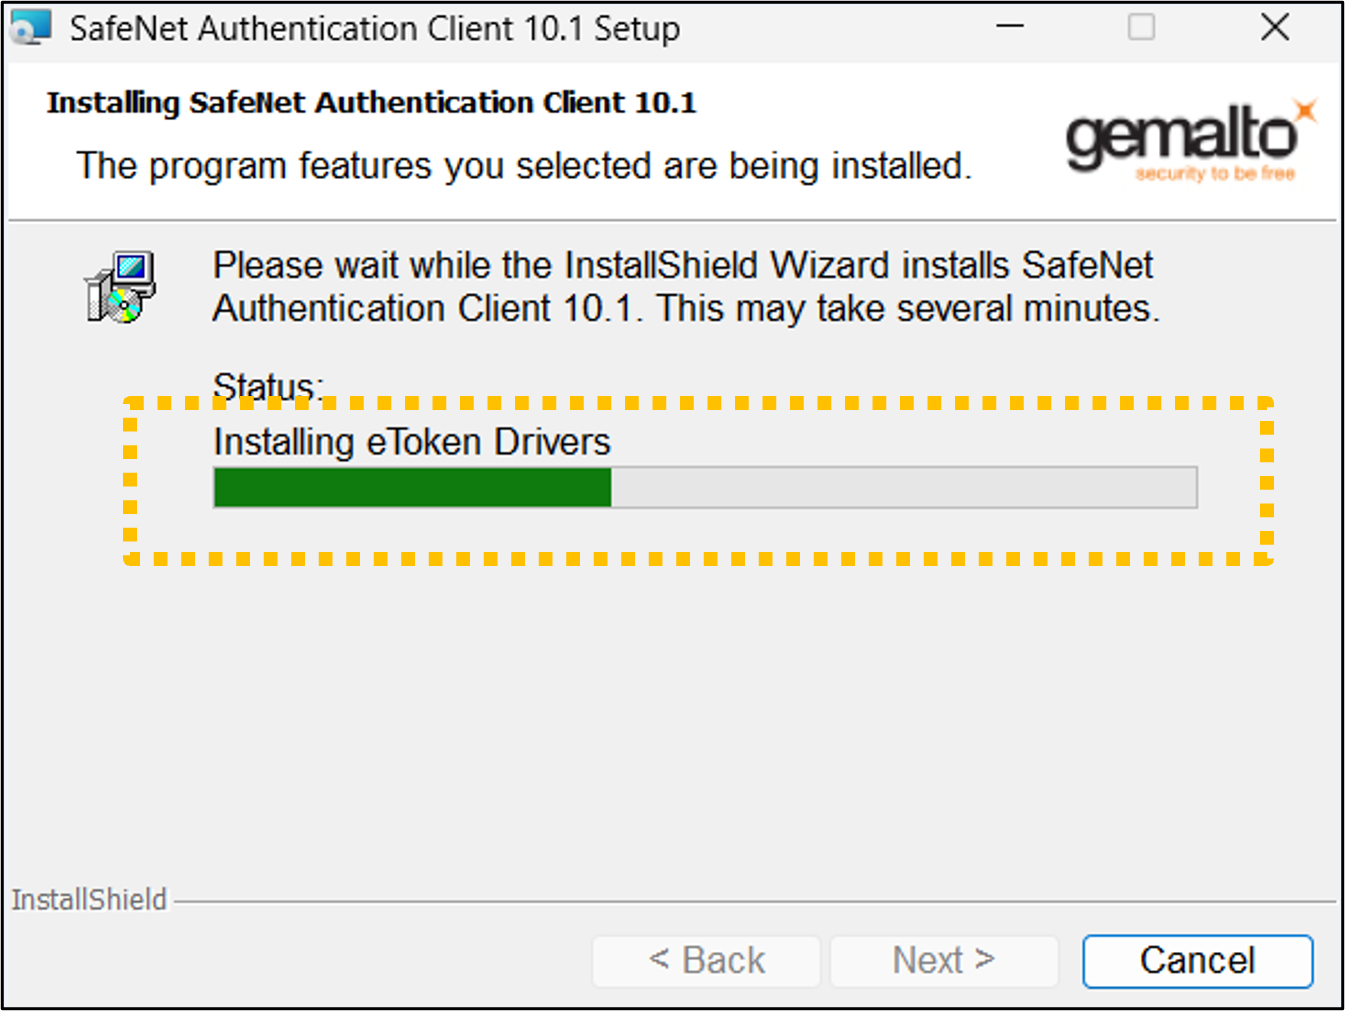The width and height of the screenshot is (1345, 1011).
Task: Minimize the setup window
Action: pyautogui.click(x=1010, y=27)
